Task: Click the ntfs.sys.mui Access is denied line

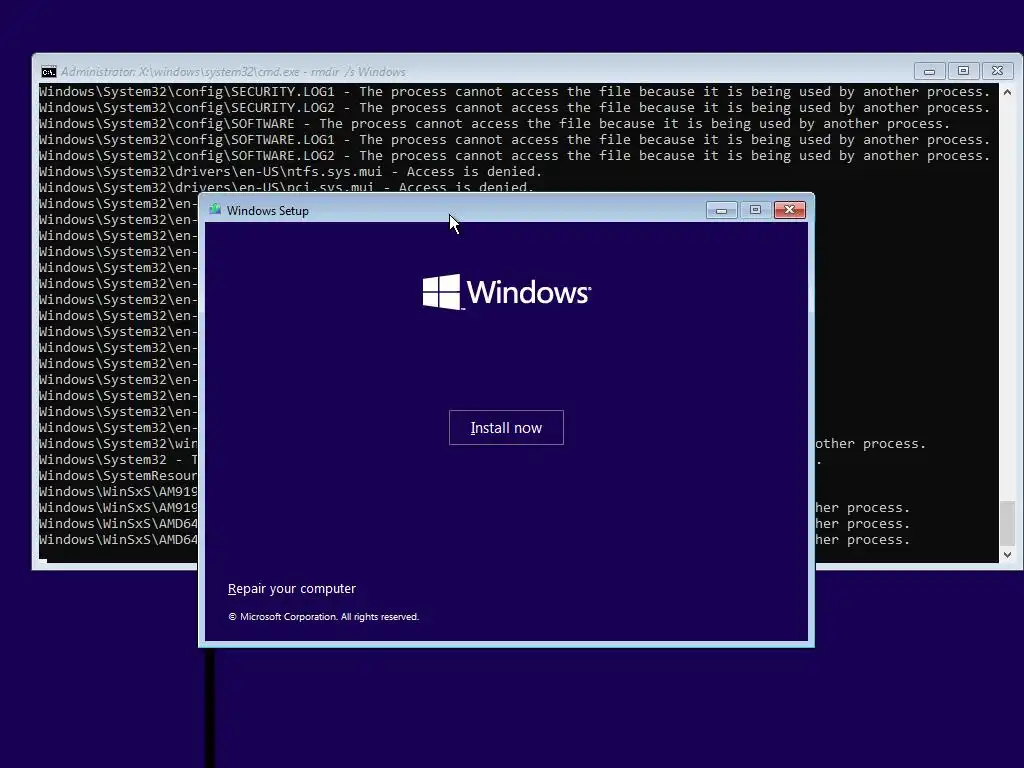Action: pos(291,172)
